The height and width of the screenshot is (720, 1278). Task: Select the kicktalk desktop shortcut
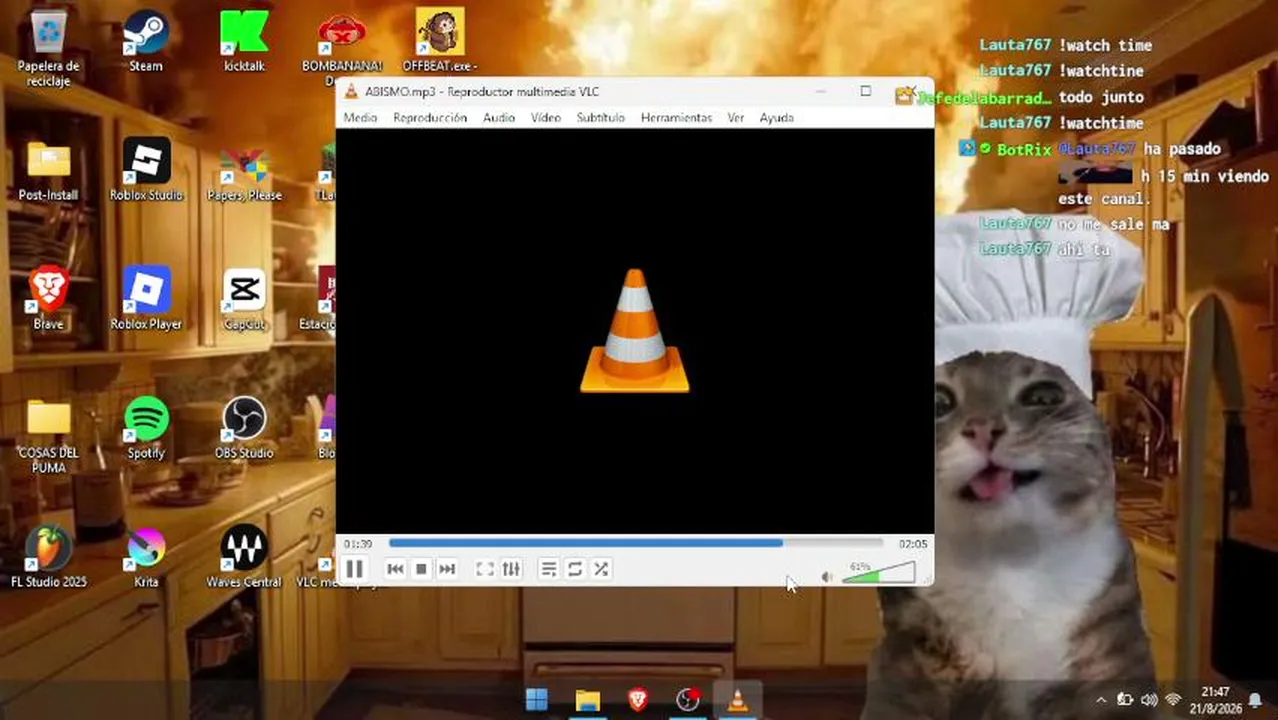coord(244,43)
